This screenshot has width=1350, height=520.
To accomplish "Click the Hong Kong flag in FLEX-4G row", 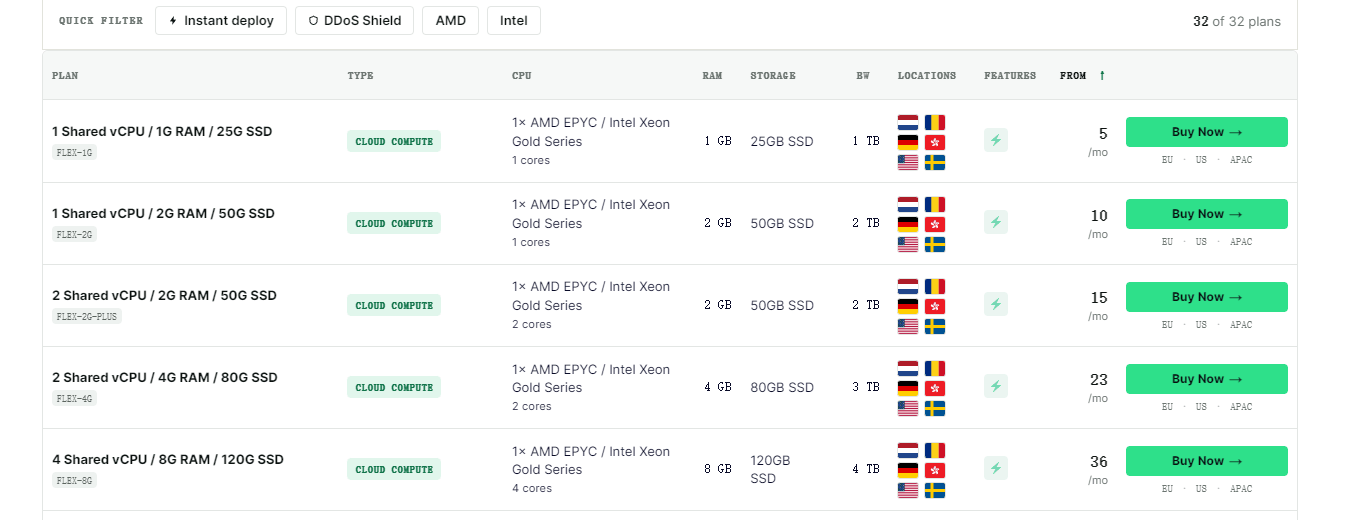I will point(935,388).
